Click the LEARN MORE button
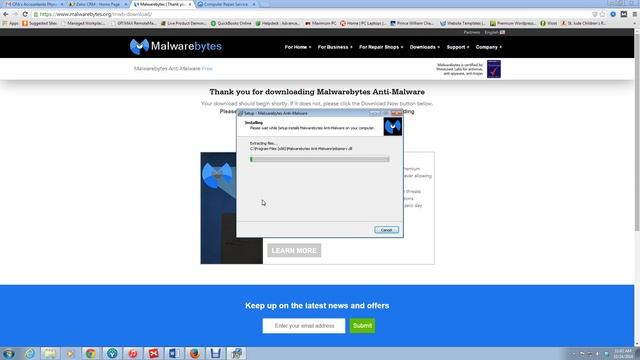This screenshot has height=360, width=640. 294,251
